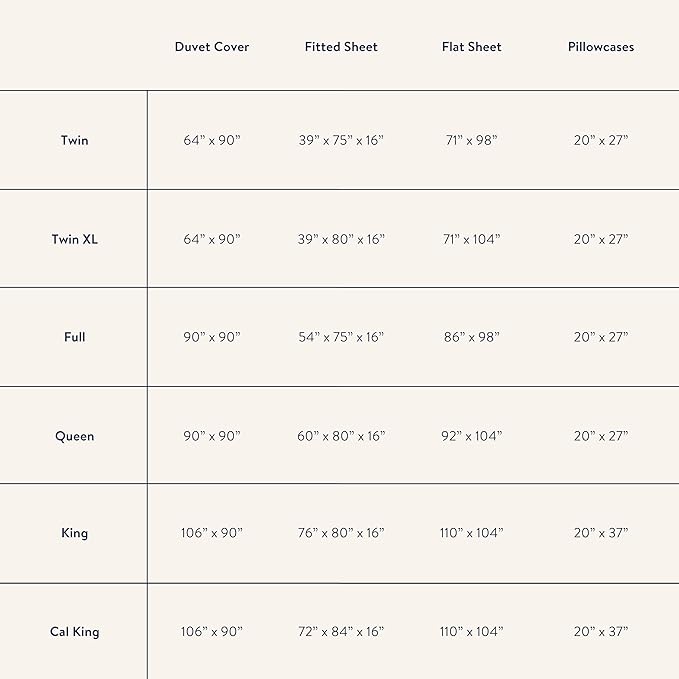The image size is (679, 679).
Task: Select the Queen row label
Action: coord(74,436)
